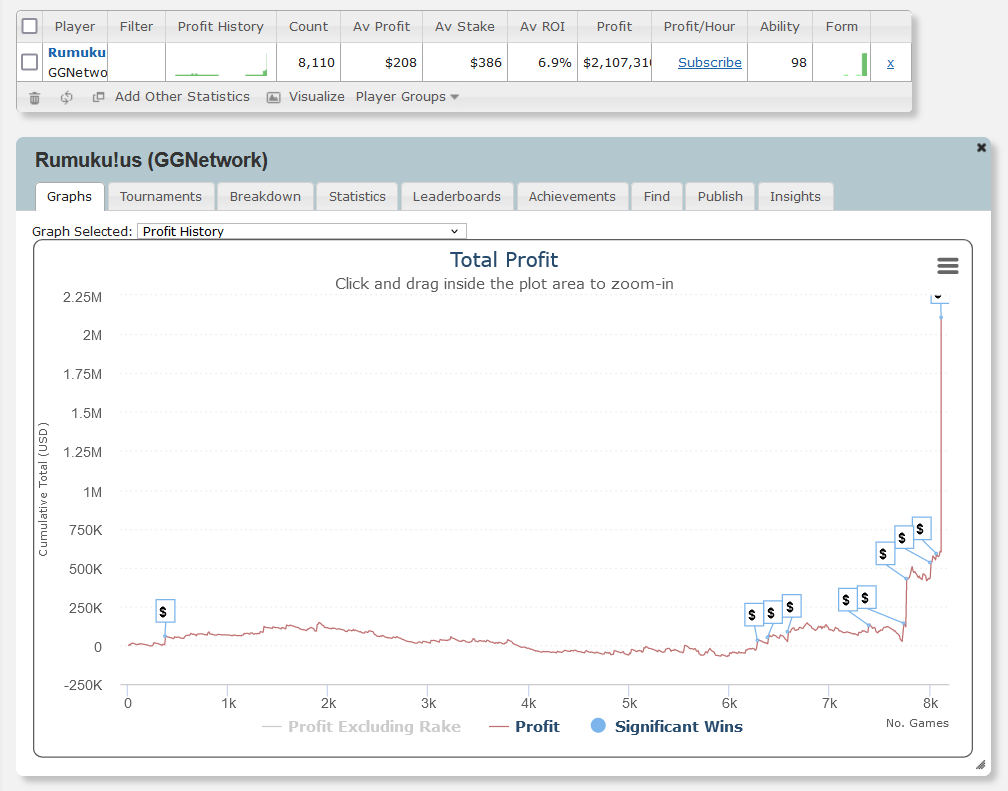Open the Graph Selected dropdown

(301, 231)
